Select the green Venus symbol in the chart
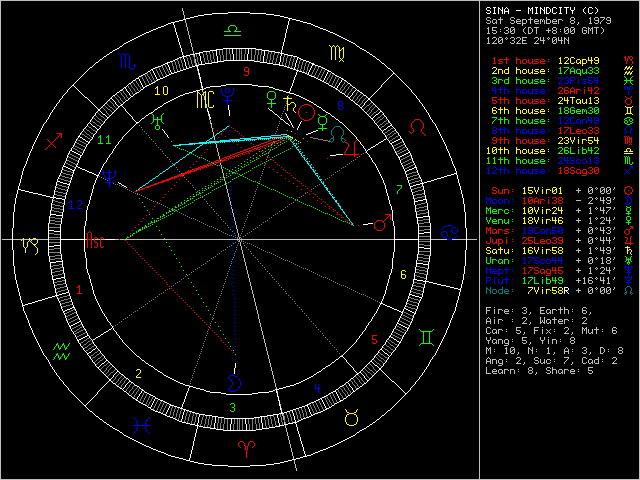Screen dimensions: 640x480 [271, 99]
